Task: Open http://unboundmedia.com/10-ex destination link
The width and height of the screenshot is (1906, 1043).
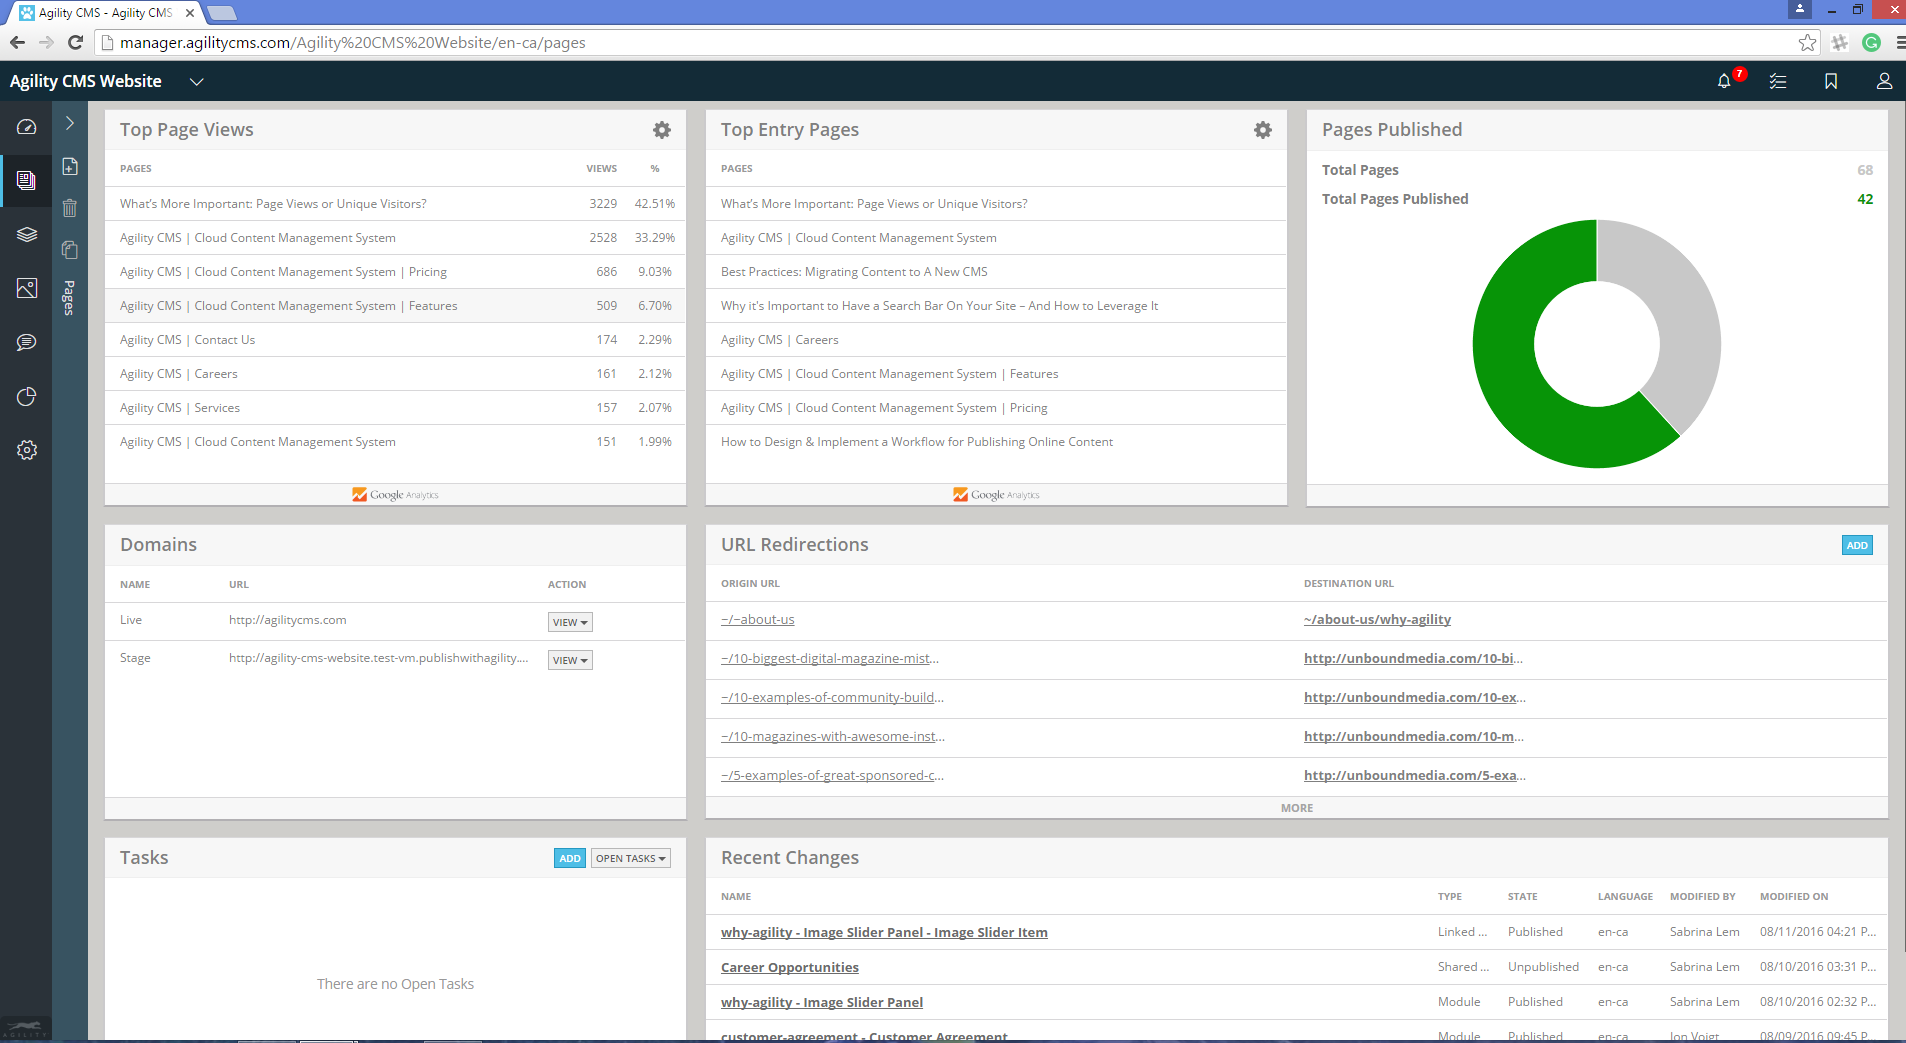Action: (1415, 698)
